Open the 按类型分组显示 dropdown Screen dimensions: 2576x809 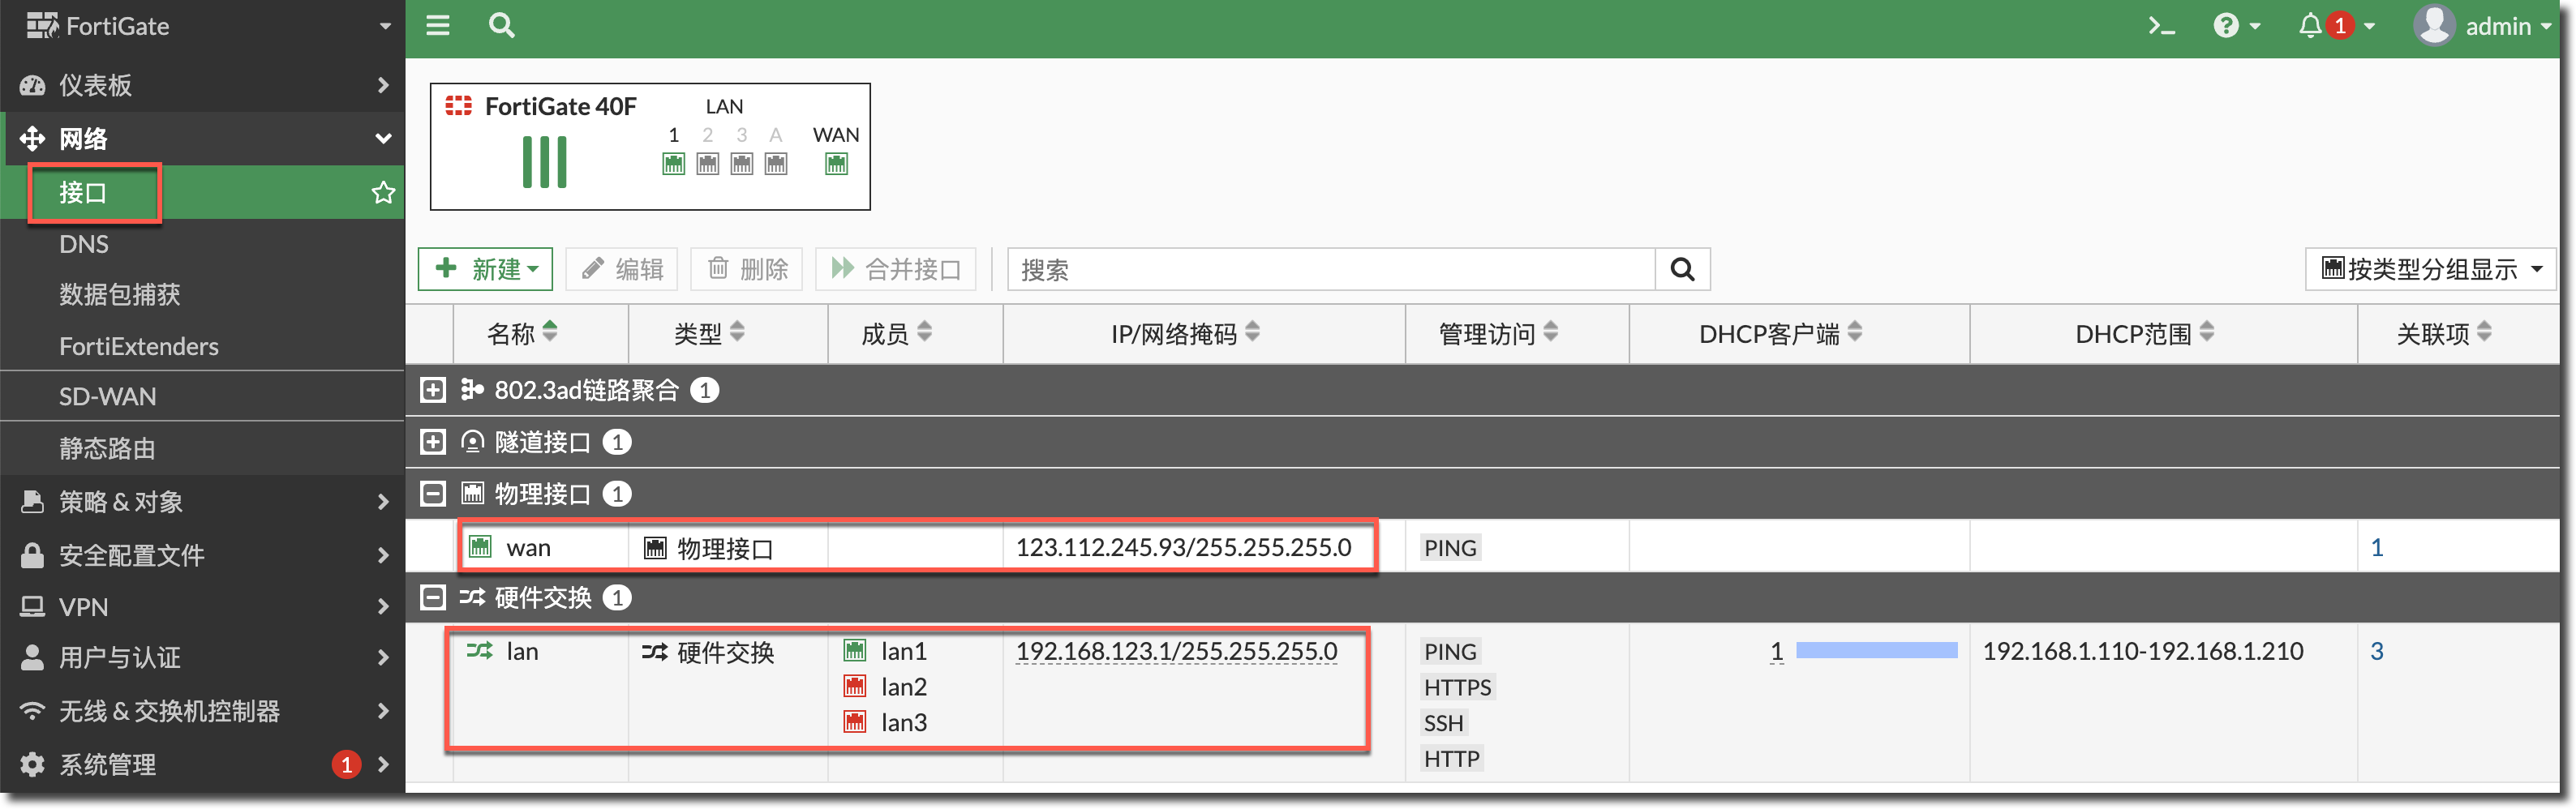[2430, 269]
